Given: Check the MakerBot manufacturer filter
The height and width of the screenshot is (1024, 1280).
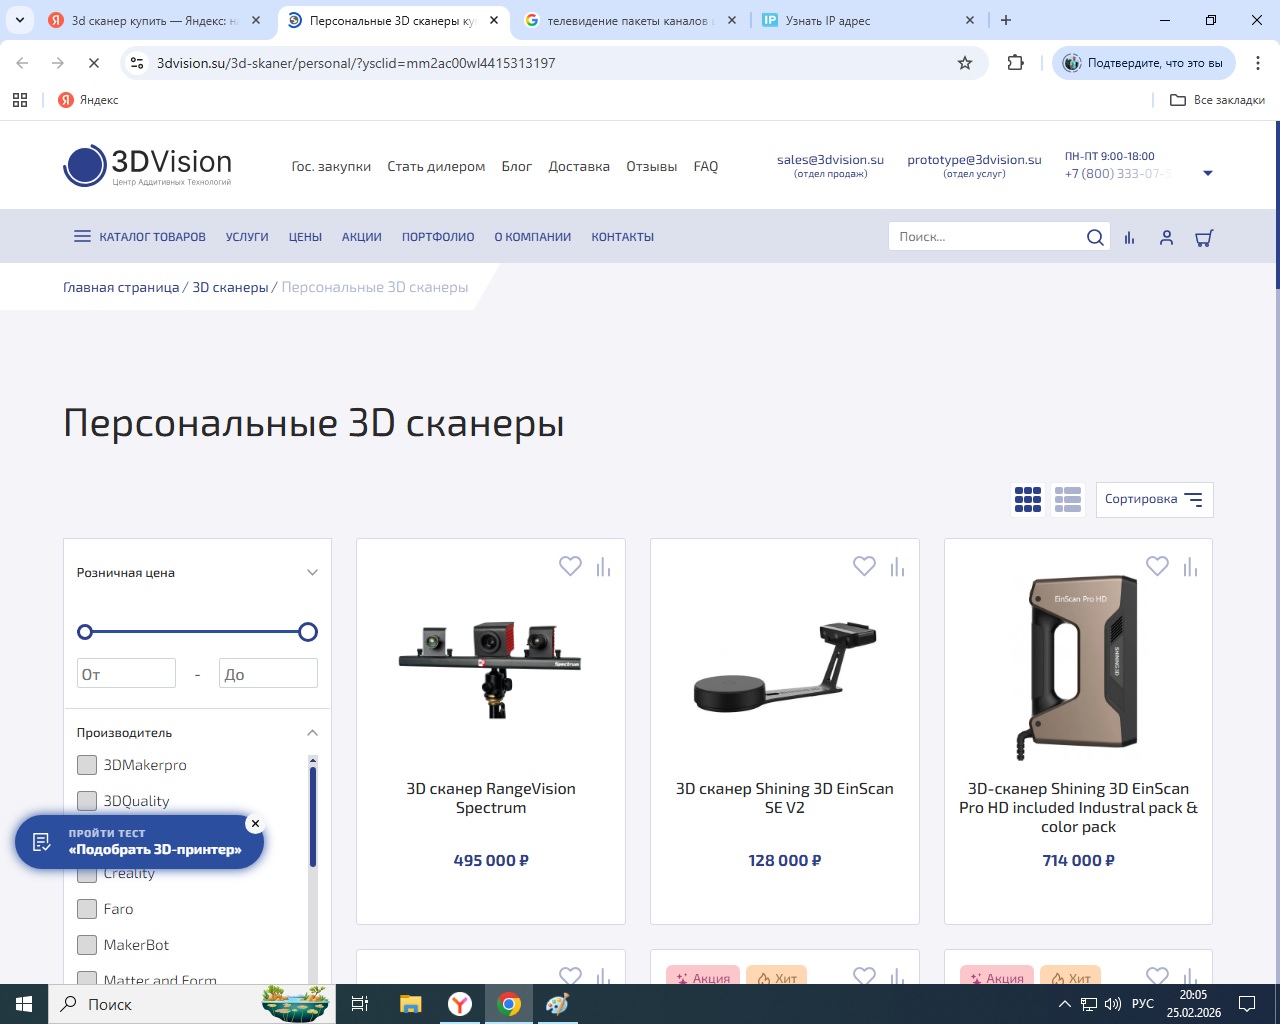Looking at the screenshot, I should pos(87,945).
